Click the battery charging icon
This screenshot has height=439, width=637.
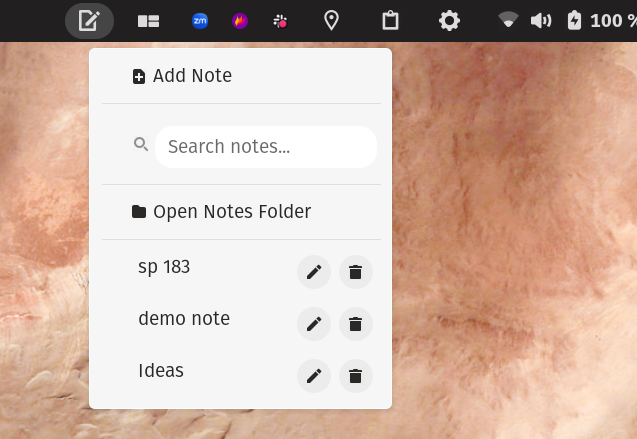(574, 21)
